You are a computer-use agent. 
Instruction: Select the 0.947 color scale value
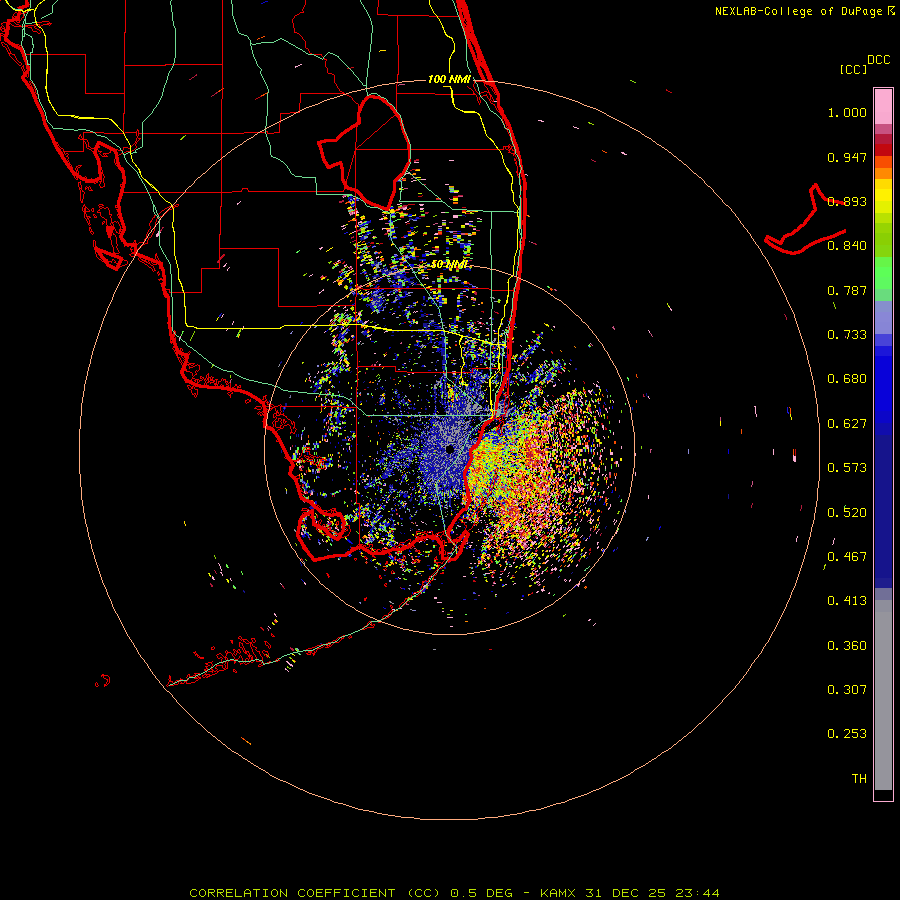(847, 157)
